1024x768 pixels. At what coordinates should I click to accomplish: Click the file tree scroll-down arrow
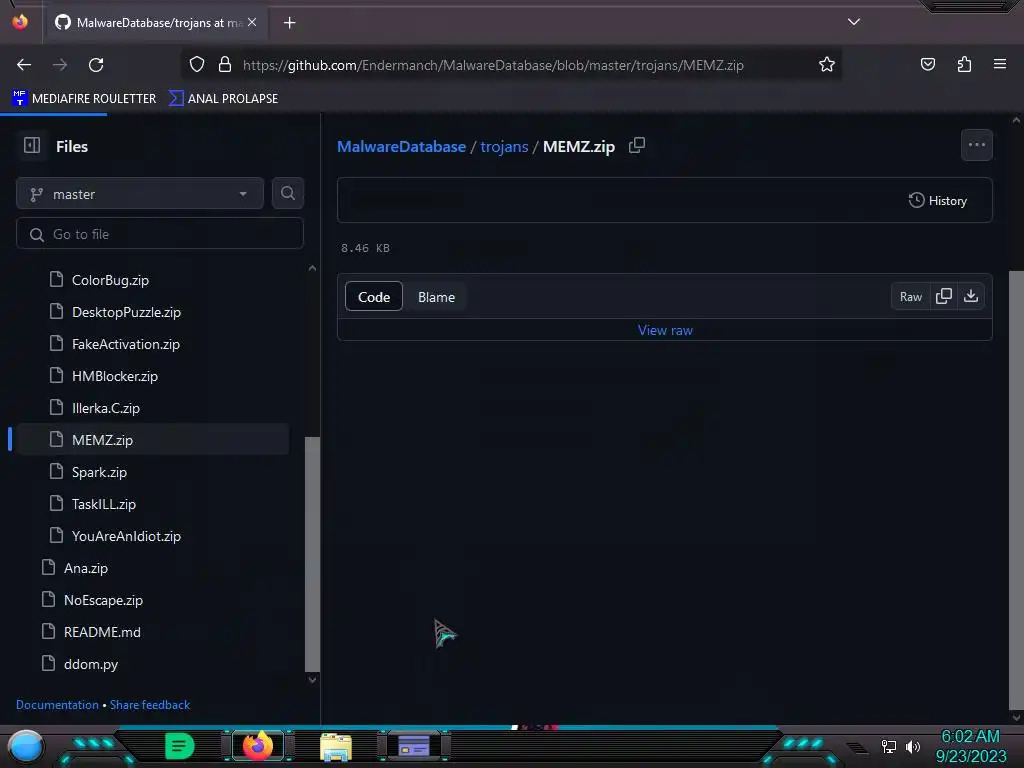pyautogui.click(x=312, y=680)
